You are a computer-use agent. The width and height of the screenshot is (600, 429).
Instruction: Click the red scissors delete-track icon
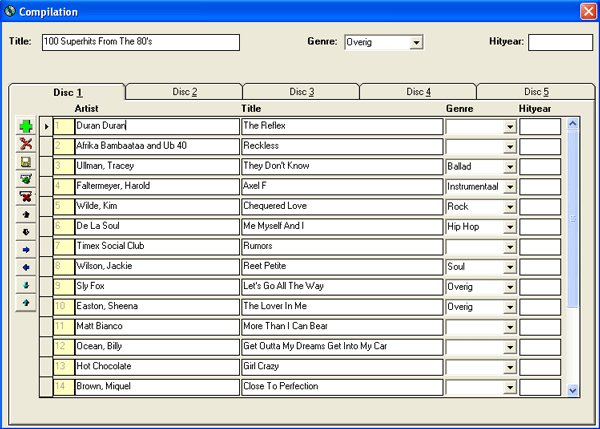[26, 144]
